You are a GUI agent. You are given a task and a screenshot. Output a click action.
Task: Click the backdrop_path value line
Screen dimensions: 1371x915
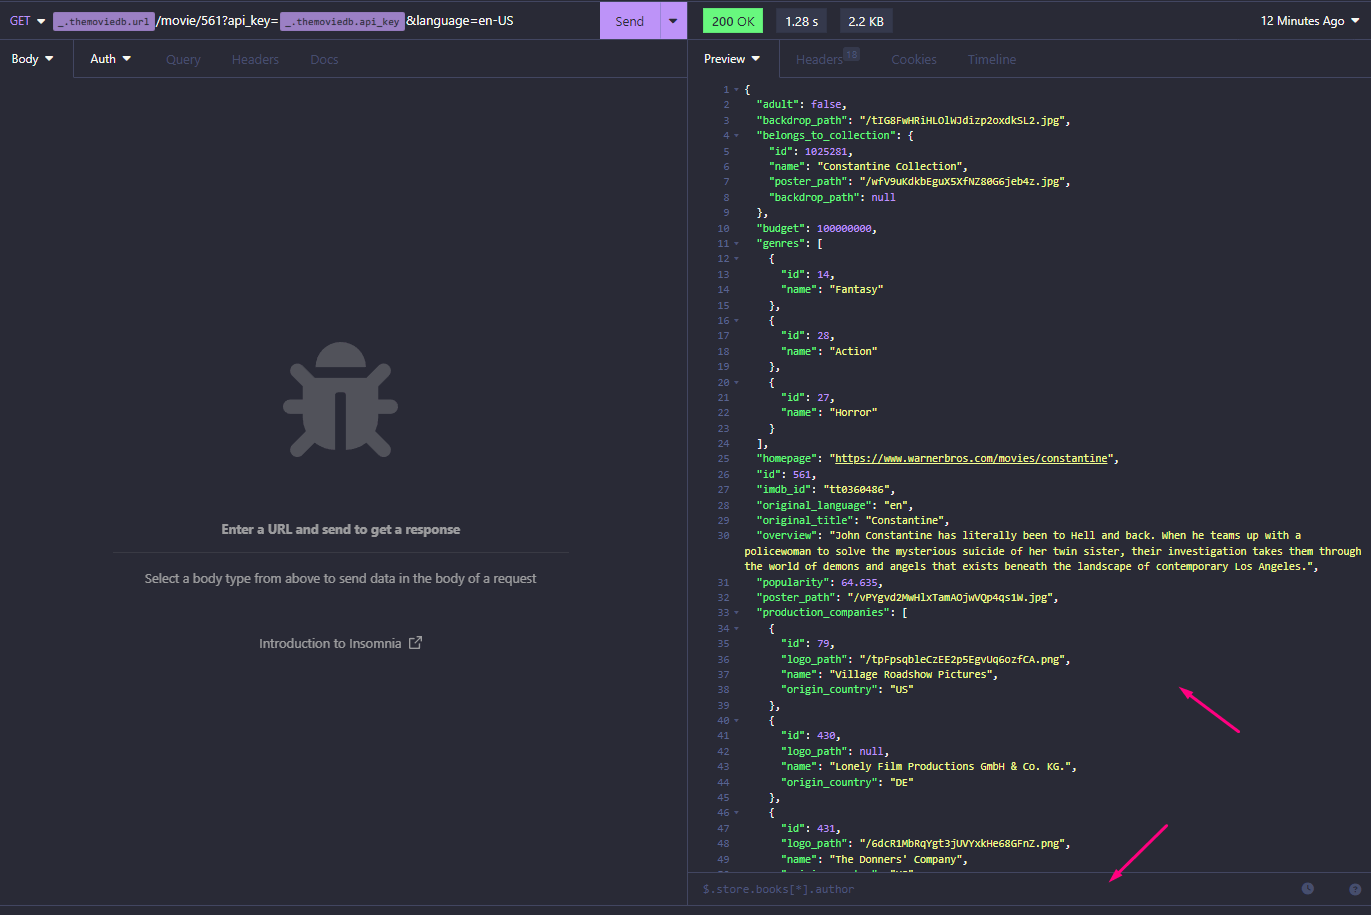pos(913,120)
